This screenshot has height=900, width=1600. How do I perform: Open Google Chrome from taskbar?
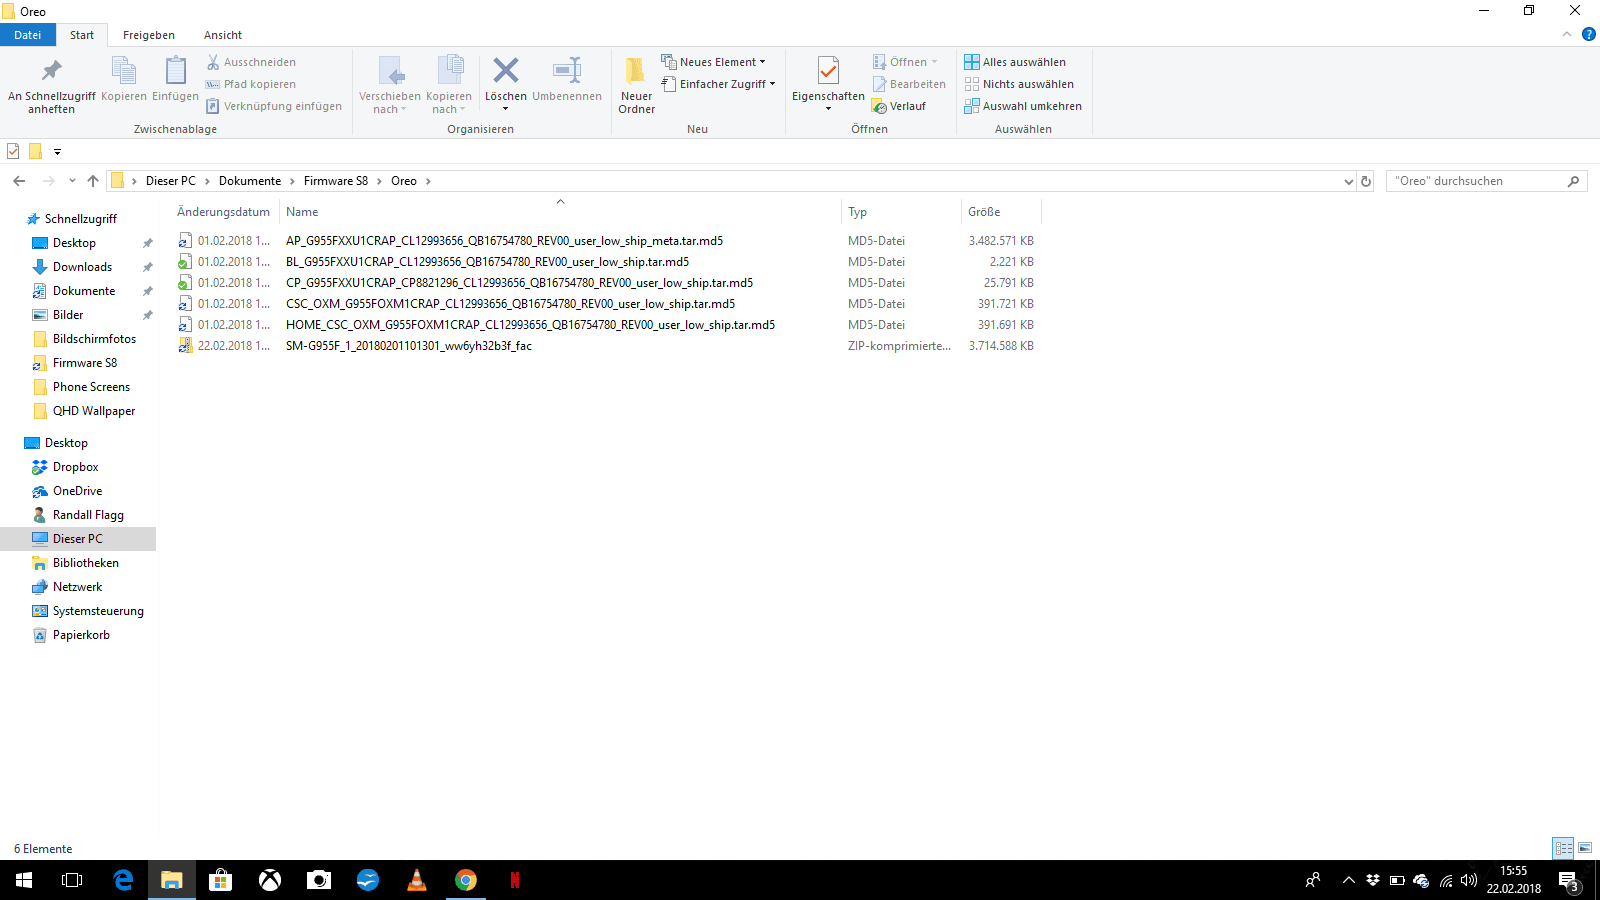click(466, 880)
